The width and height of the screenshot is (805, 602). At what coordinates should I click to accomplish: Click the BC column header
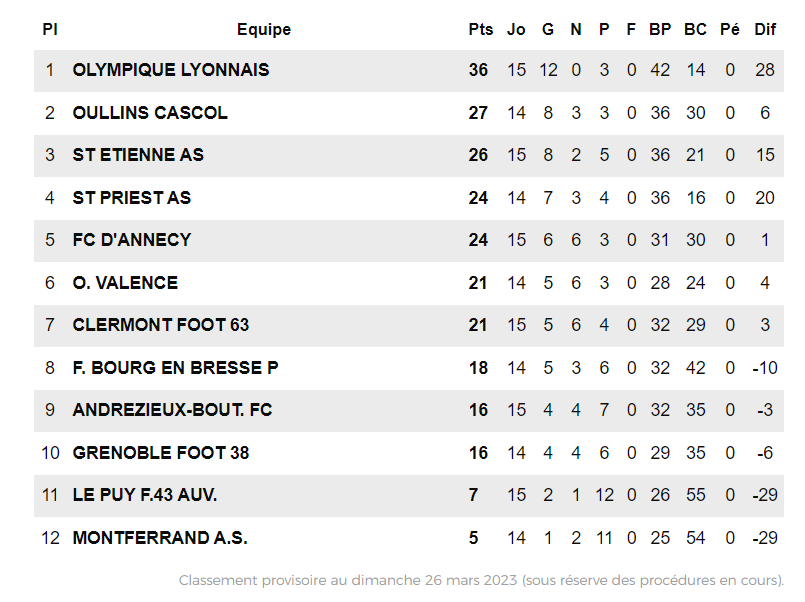(695, 29)
